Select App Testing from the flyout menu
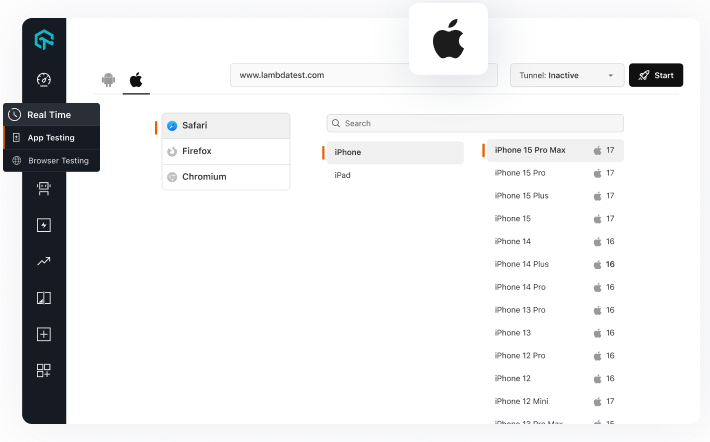This screenshot has width=710, height=442. click(52, 138)
